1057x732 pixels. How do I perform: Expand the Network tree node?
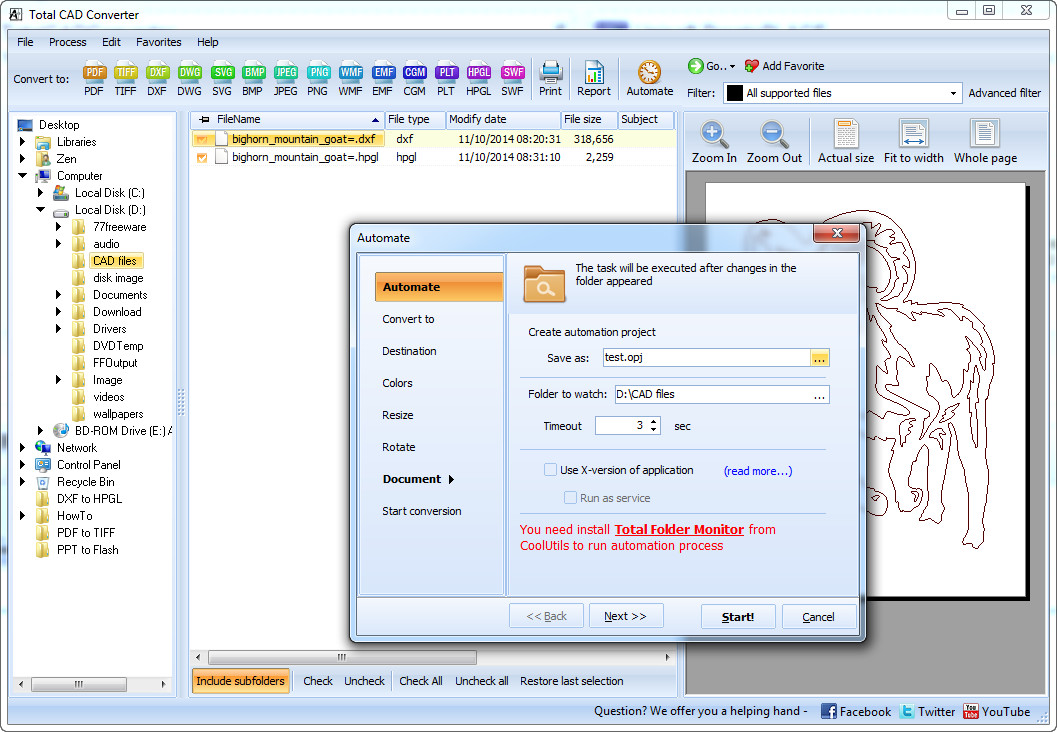pos(22,448)
